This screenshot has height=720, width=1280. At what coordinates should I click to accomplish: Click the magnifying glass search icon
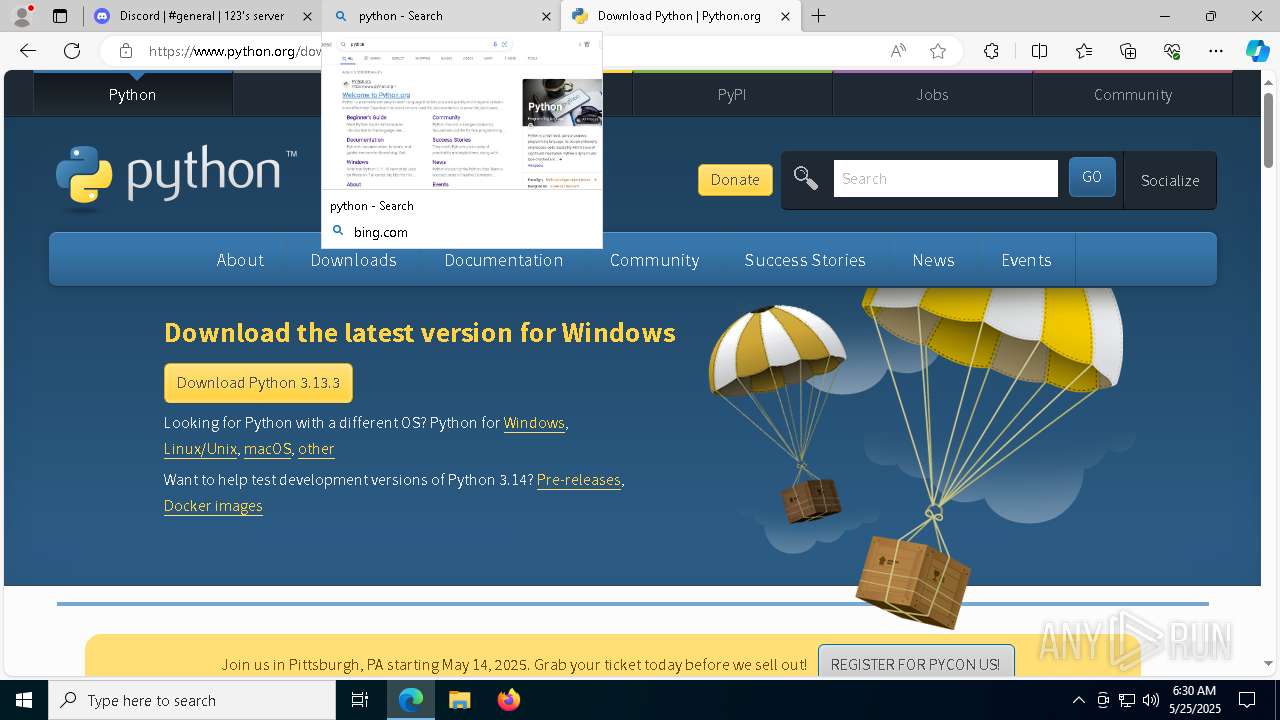point(806,179)
